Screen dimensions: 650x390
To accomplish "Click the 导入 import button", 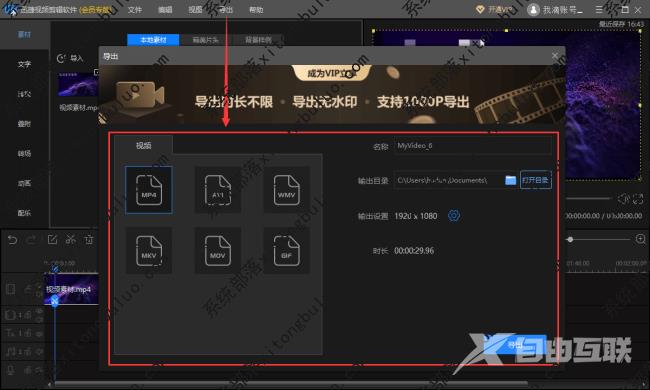I will (x=70, y=58).
